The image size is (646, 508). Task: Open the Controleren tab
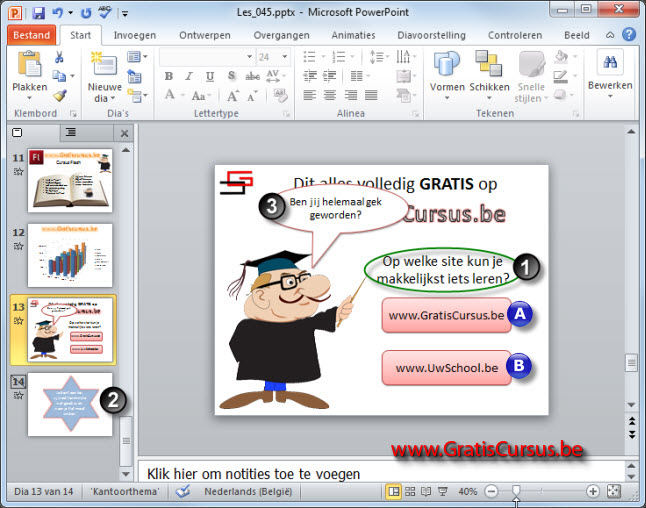point(515,35)
